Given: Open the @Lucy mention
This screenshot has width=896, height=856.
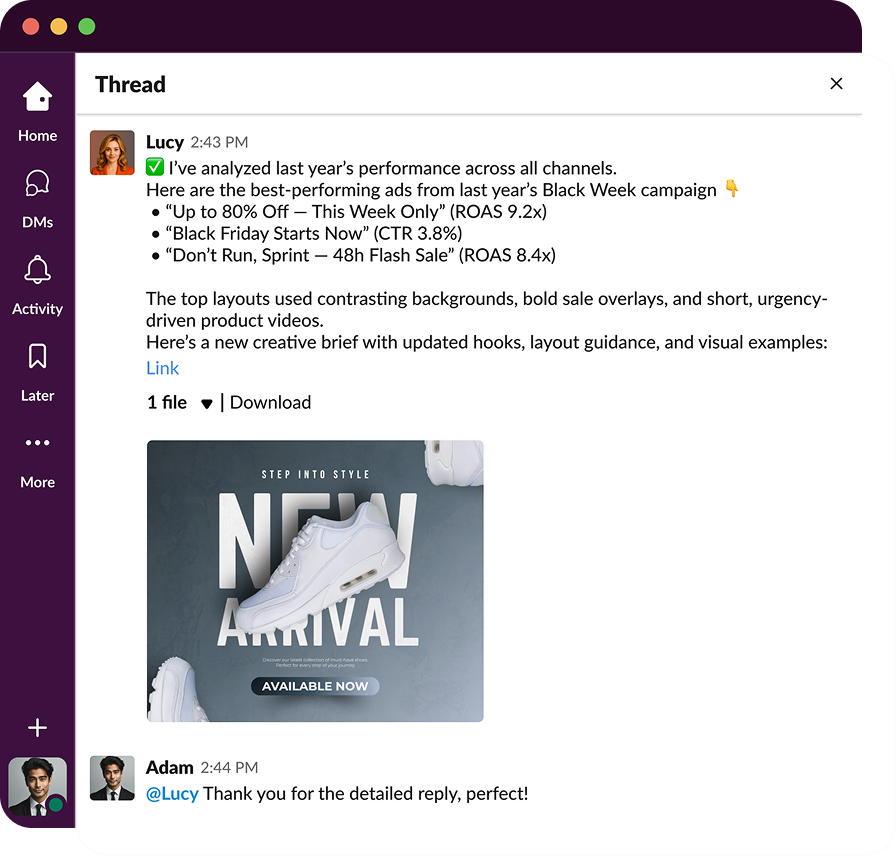Looking at the screenshot, I should (172, 794).
